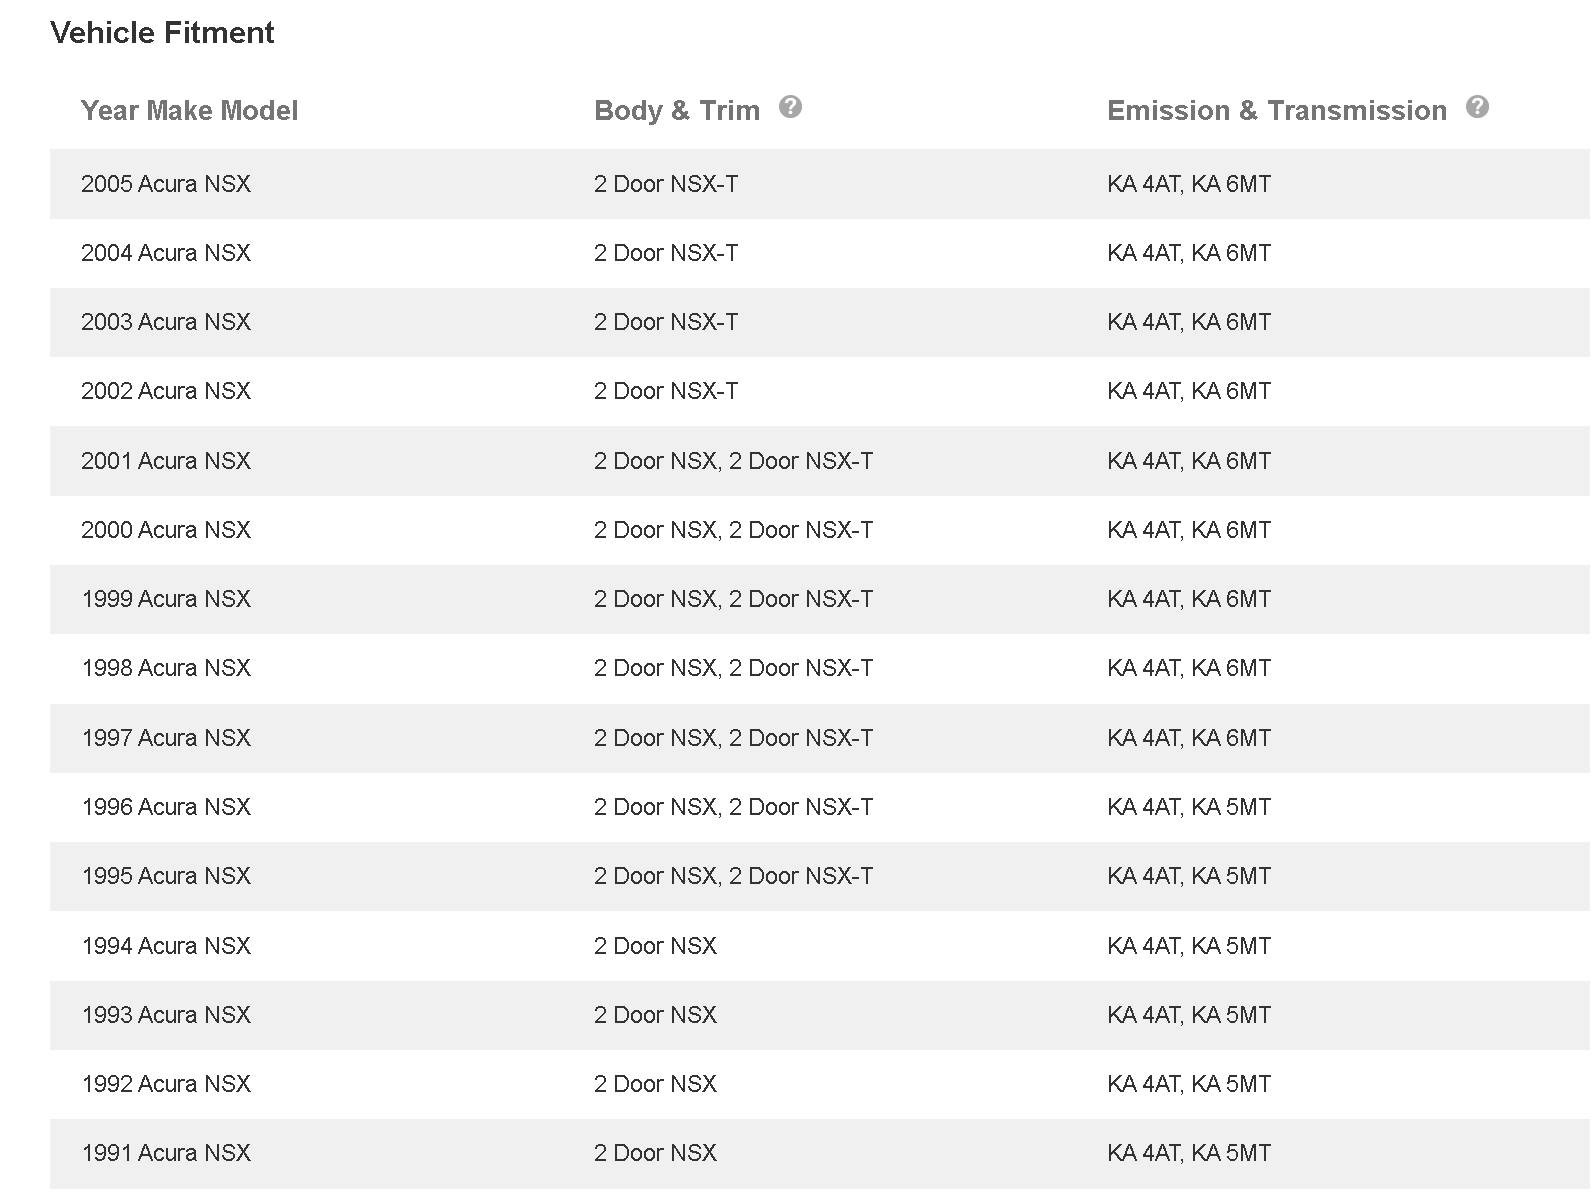Click the Emission & Transmission help icon
This screenshot has height=1193, width=1592.
(x=1477, y=107)
